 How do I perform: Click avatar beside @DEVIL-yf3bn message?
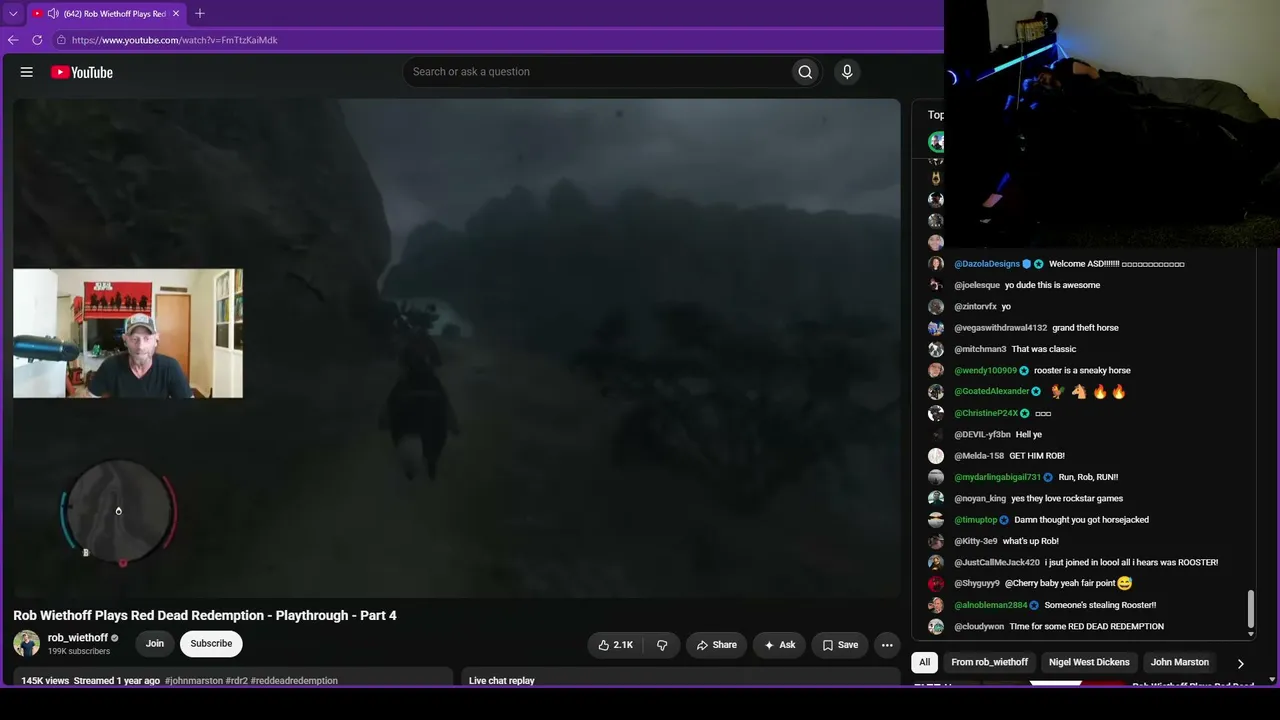936,435
